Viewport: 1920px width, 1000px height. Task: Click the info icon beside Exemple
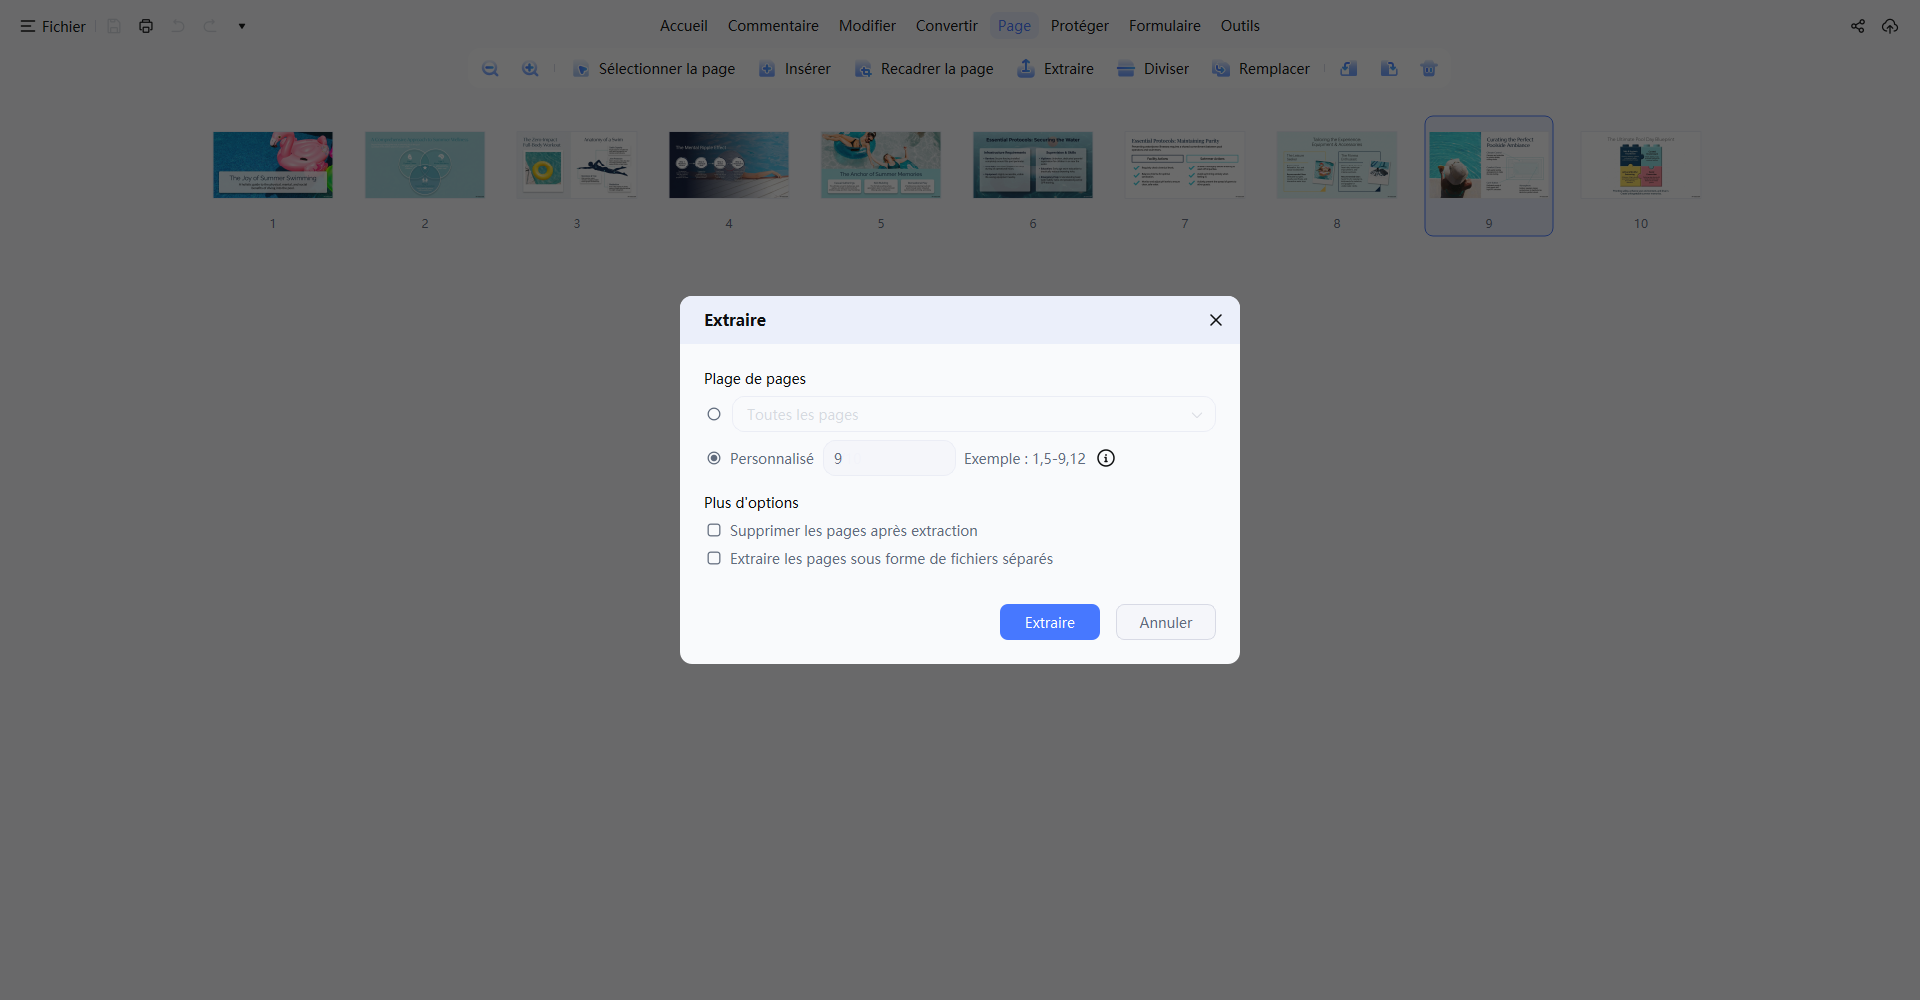(x=1106, y=458)
